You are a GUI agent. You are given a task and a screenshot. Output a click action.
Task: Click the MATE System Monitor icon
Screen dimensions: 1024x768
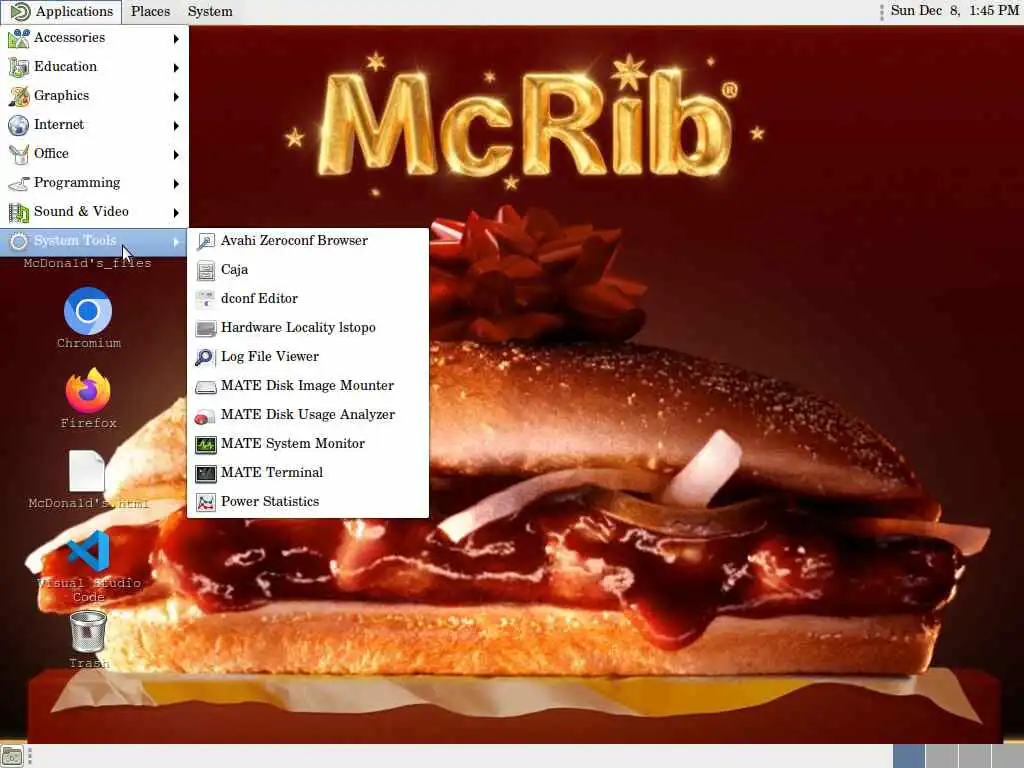[206, 444]
